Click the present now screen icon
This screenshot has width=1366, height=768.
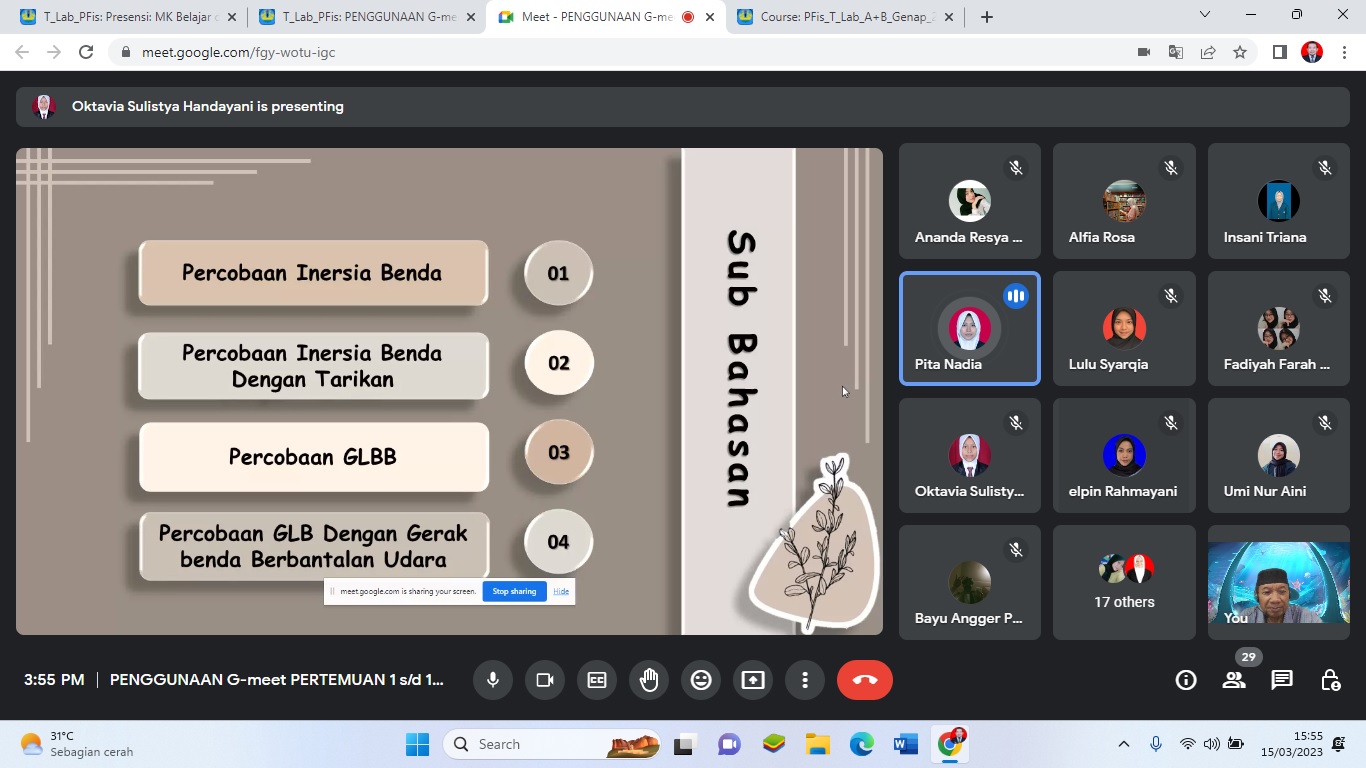[x=753, y=680]
